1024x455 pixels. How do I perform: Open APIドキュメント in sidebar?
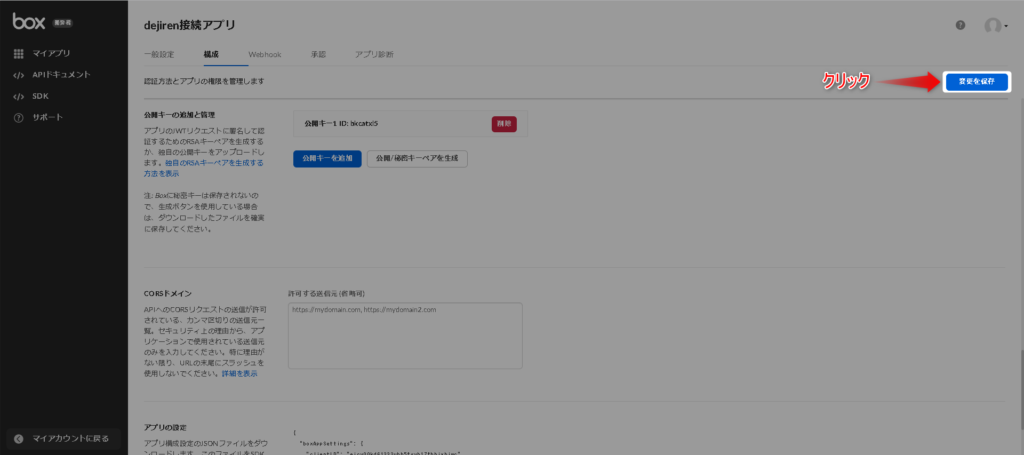point(61,75)
